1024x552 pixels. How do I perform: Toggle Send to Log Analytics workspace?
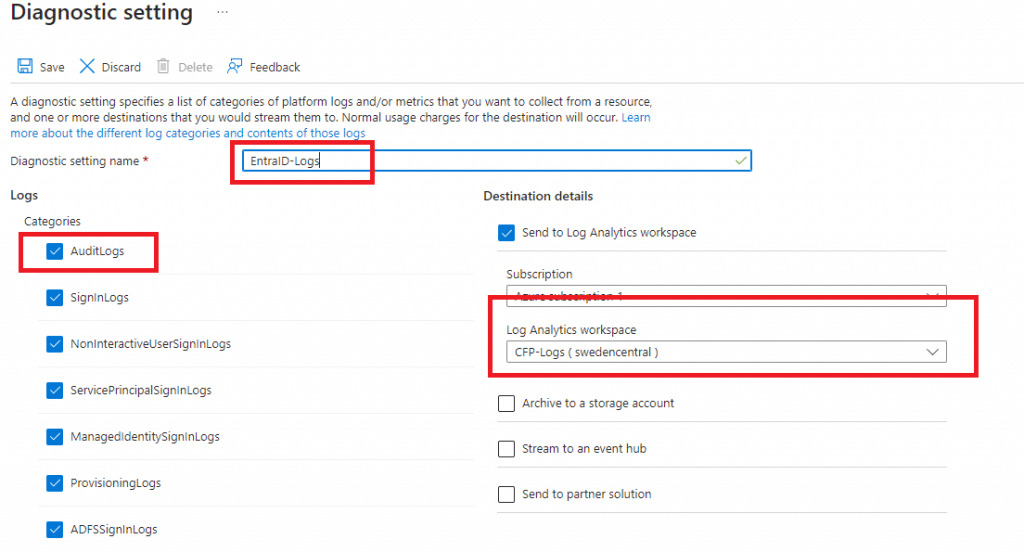click(x=507, y=233)
